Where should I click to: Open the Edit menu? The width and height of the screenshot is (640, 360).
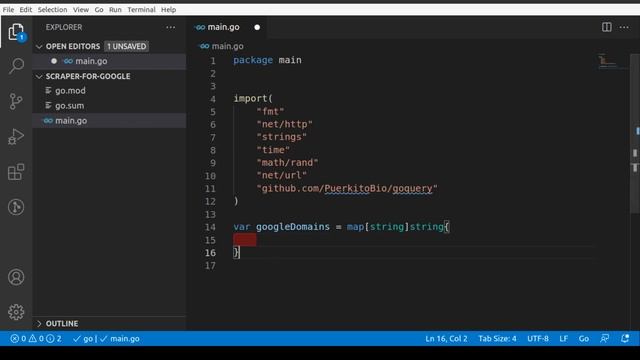(26, 9)
